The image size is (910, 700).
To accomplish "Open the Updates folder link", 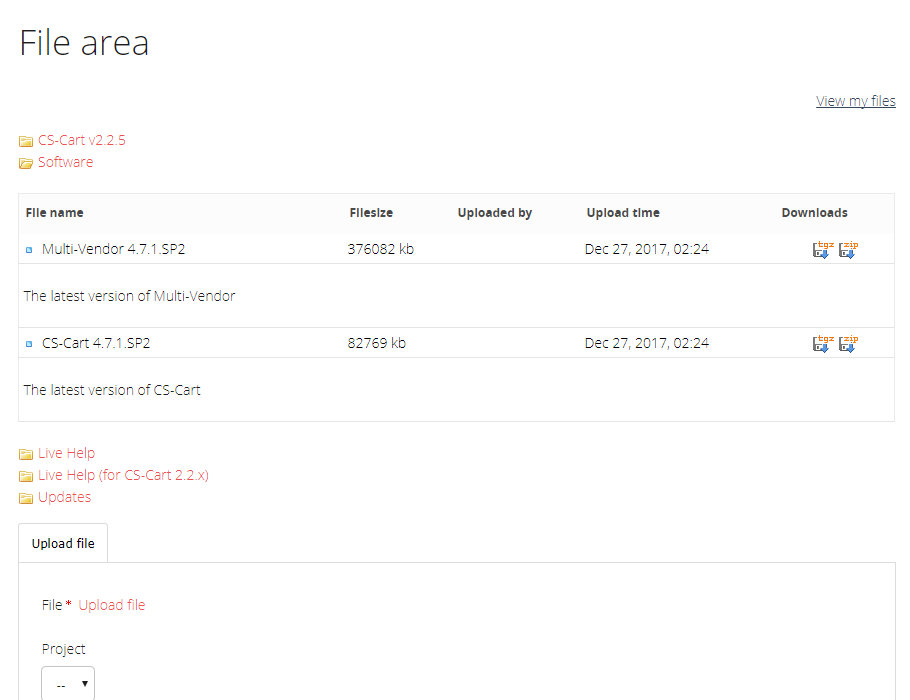I will click(x=64, y=497).
